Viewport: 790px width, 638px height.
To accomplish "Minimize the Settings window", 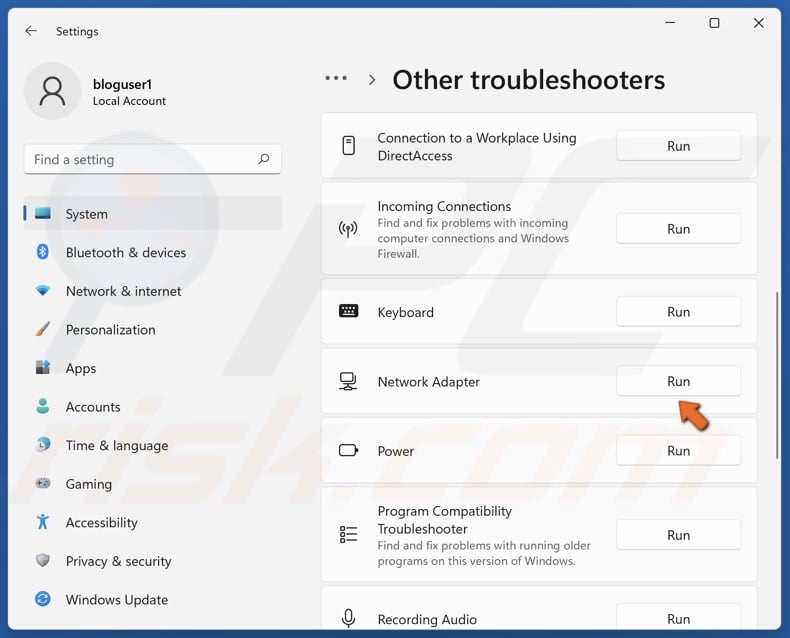I will pyautogui.click(x=670, y=23).
